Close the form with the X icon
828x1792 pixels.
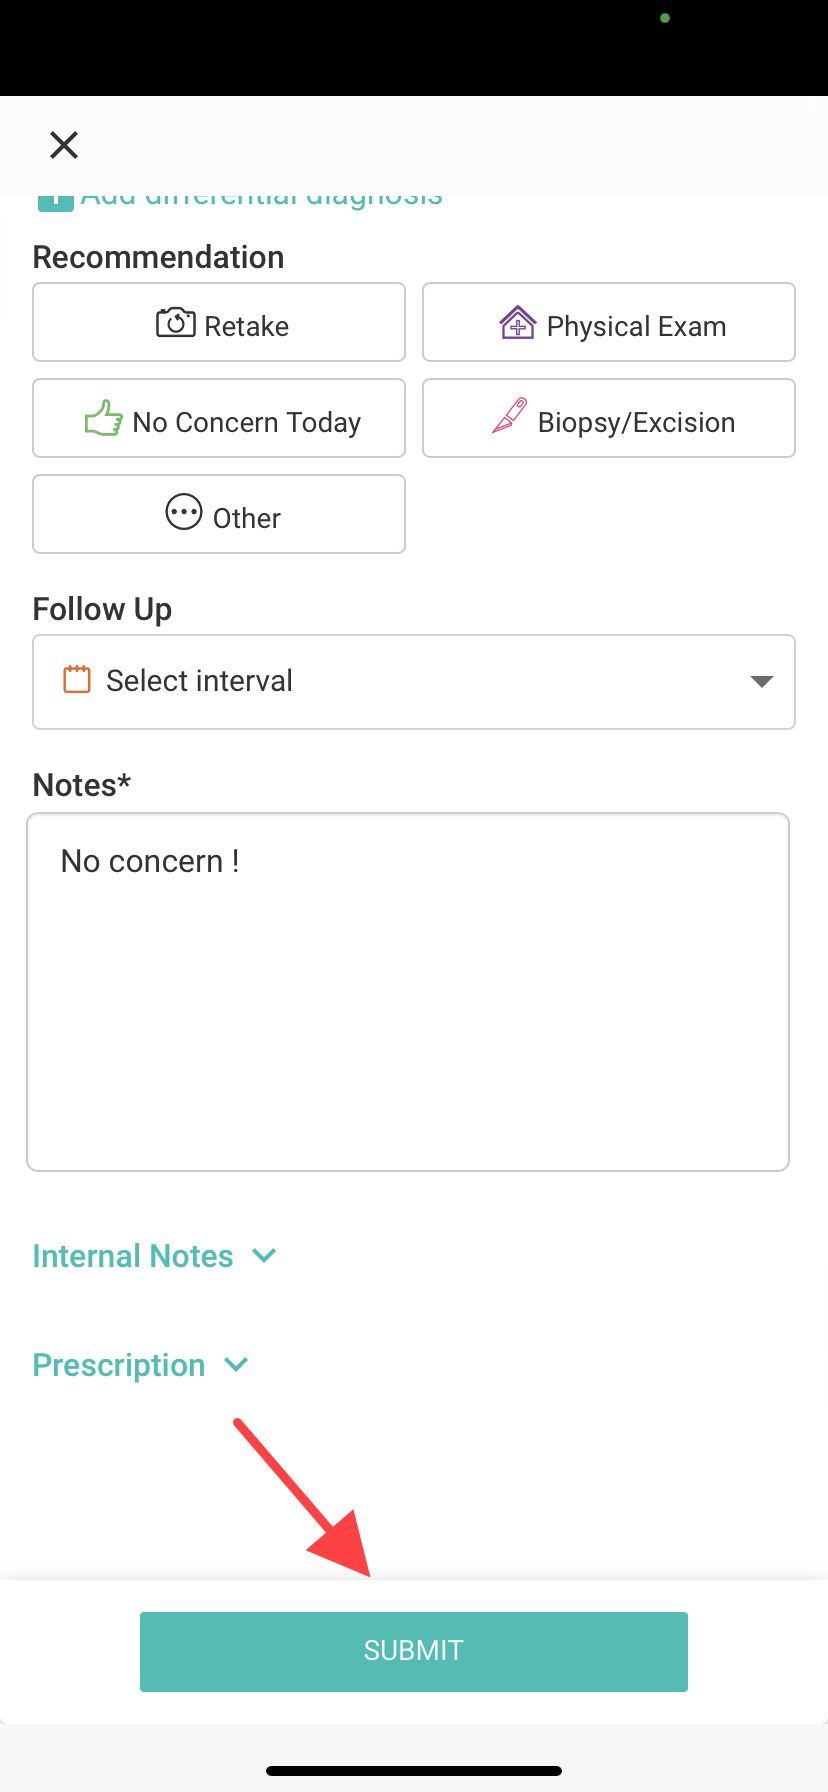tap(64, 145)
